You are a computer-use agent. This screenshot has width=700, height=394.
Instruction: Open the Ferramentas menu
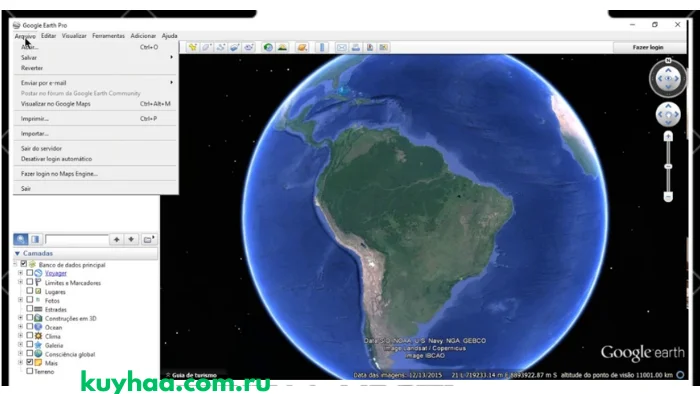click(108, 36)
